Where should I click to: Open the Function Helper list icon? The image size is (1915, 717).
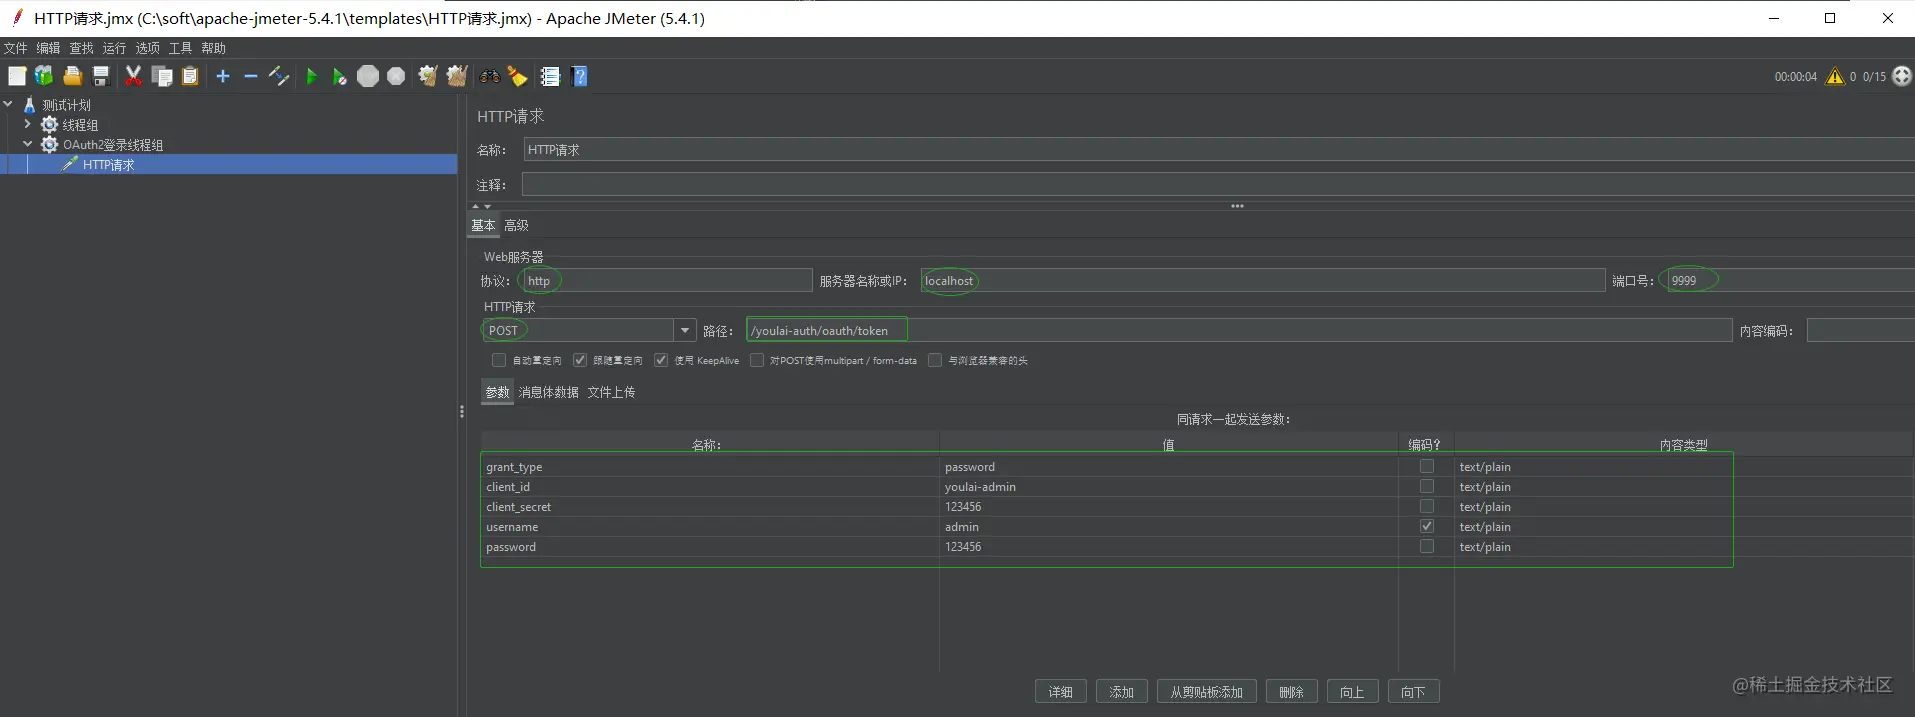pyautogui.click(x=550, y=76)
